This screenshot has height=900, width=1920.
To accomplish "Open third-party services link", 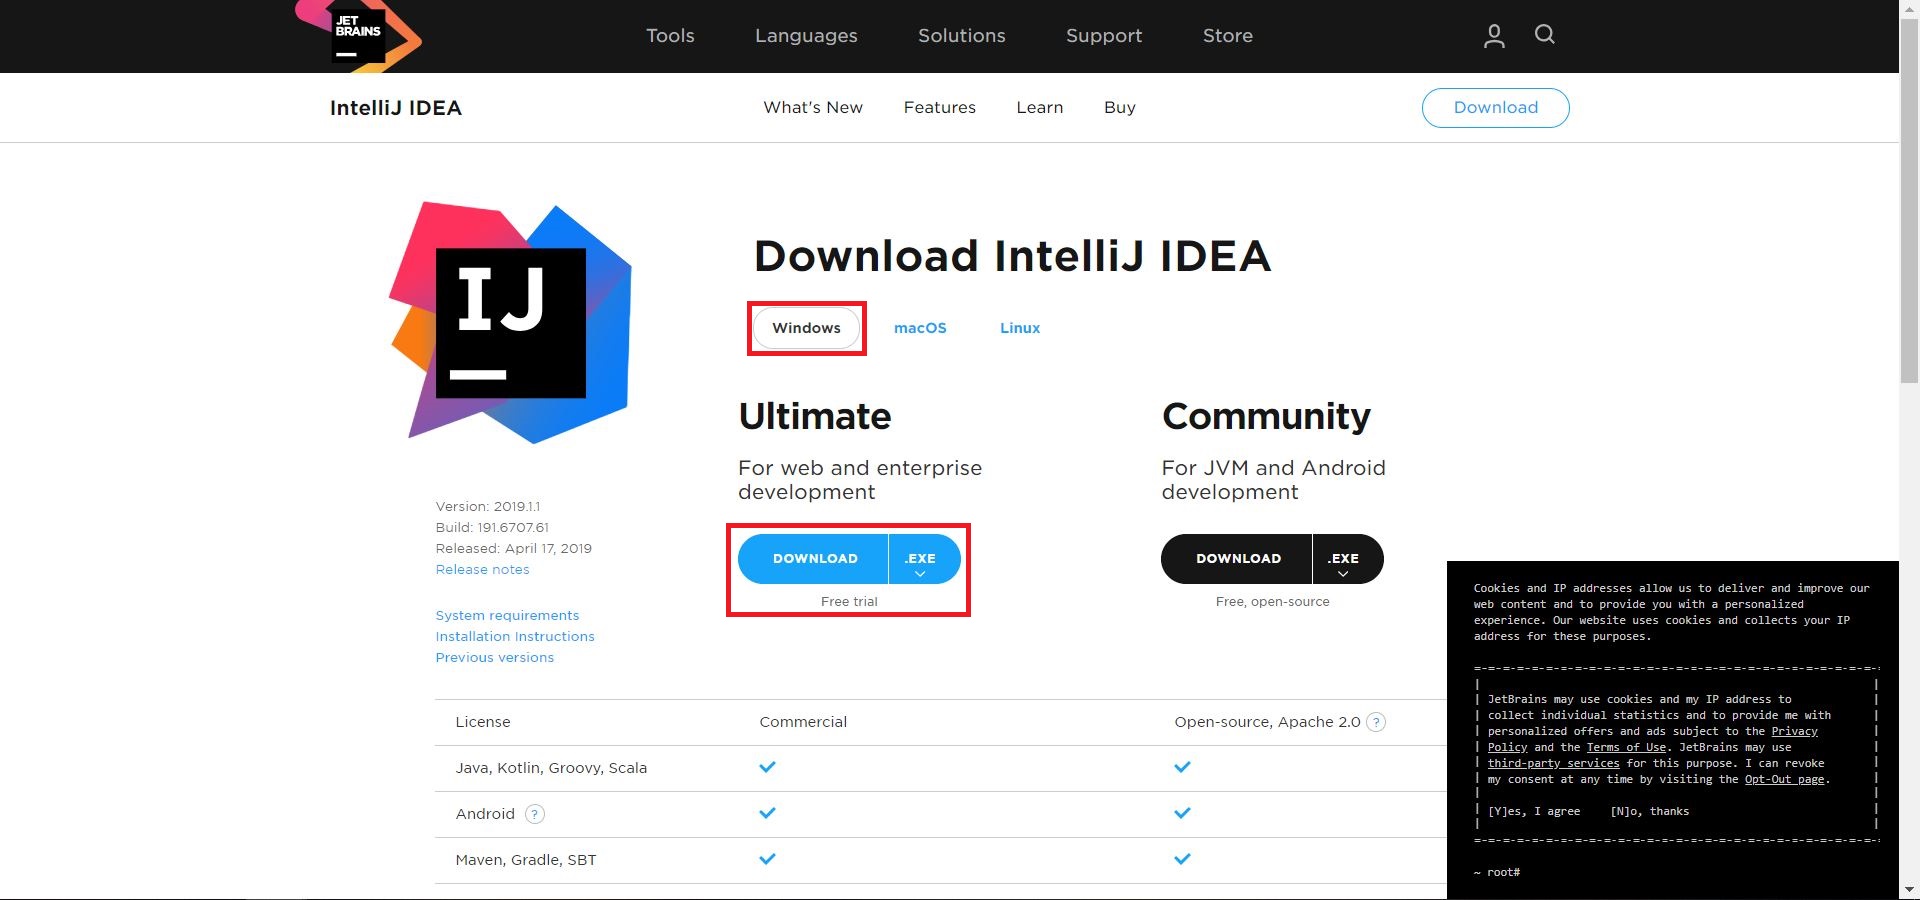I will [x=1553, y=764].
